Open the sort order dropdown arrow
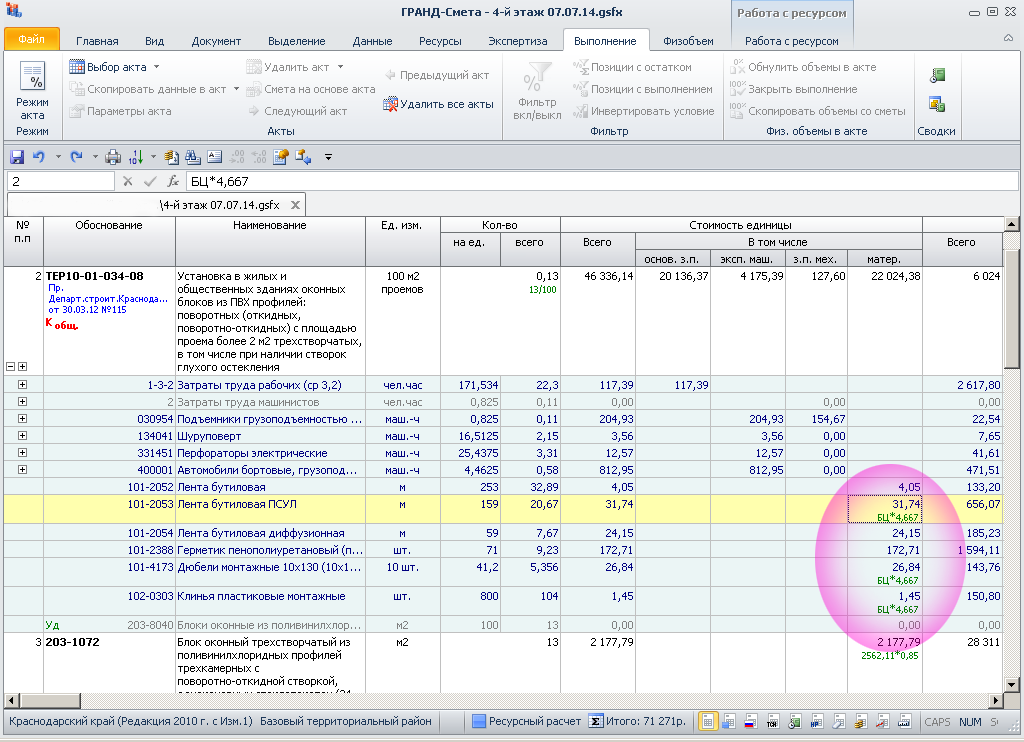 (x=151, y=157)
